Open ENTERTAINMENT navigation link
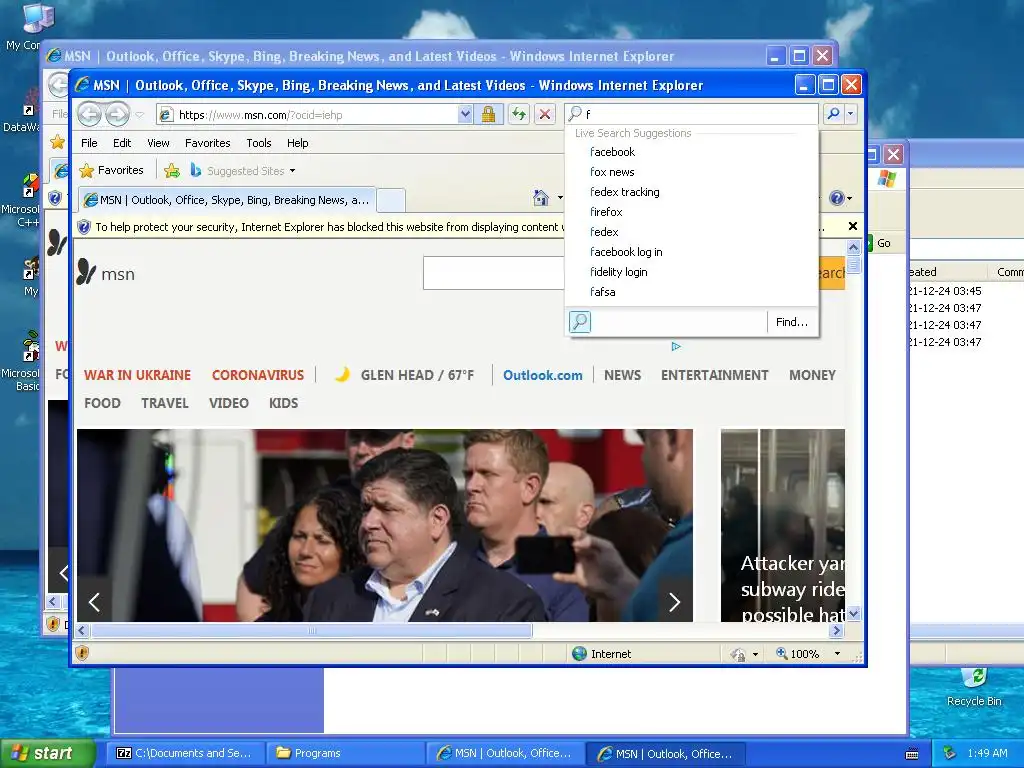1024x768 pixels. click(x=714, y=376)
